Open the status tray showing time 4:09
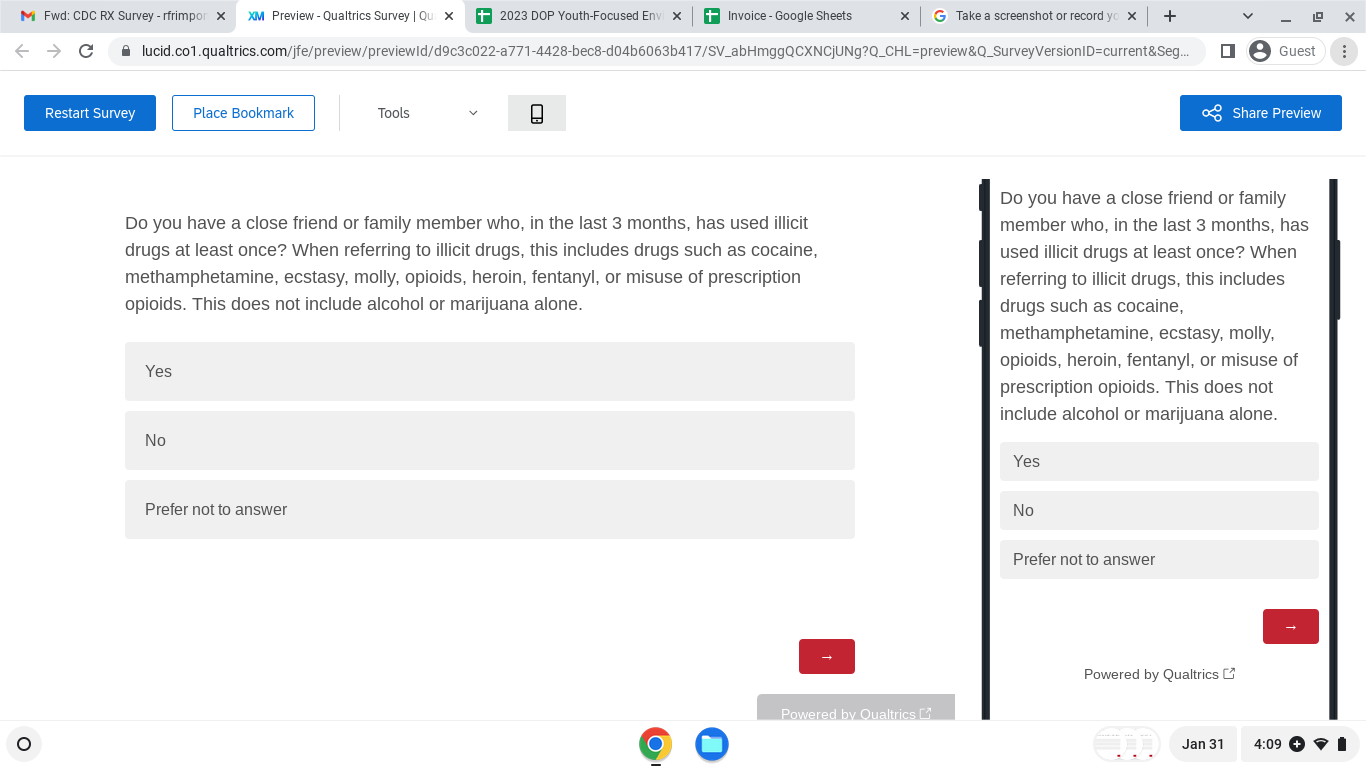Viewport: 1366px width, 768px height. coord(1301,744)
